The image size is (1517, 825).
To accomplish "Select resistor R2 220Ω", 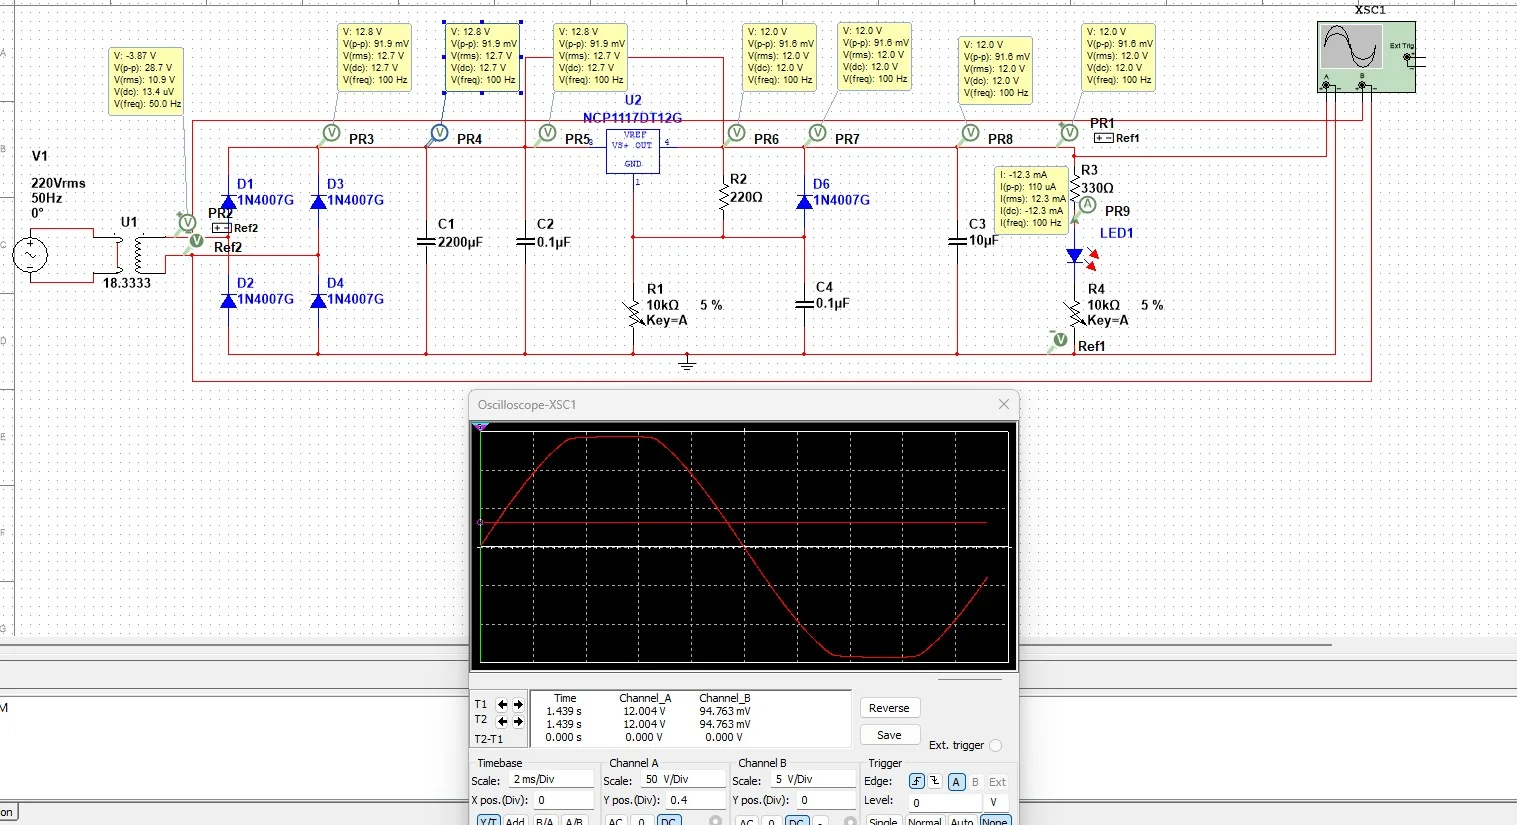I will (x=723, y=196).
